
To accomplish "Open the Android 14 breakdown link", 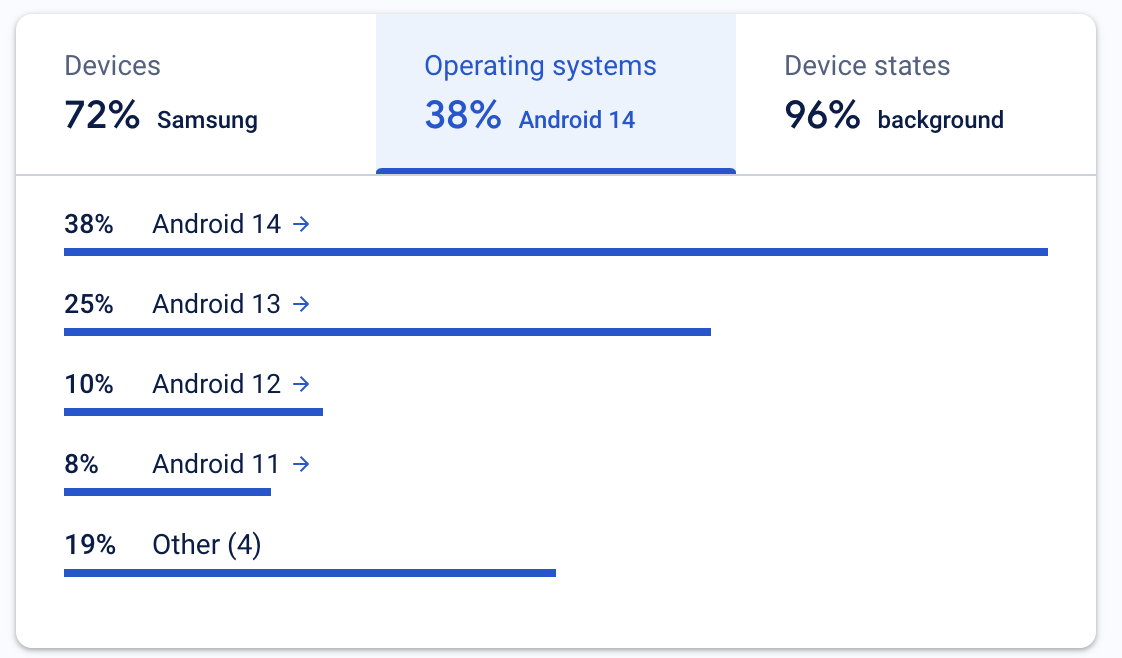I will (216, 225).
